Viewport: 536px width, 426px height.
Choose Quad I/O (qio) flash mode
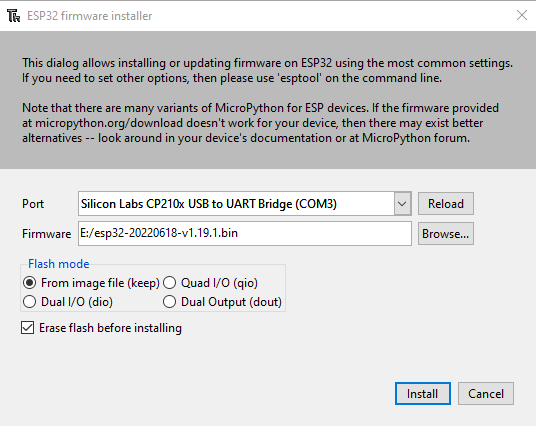coord(211,283)
